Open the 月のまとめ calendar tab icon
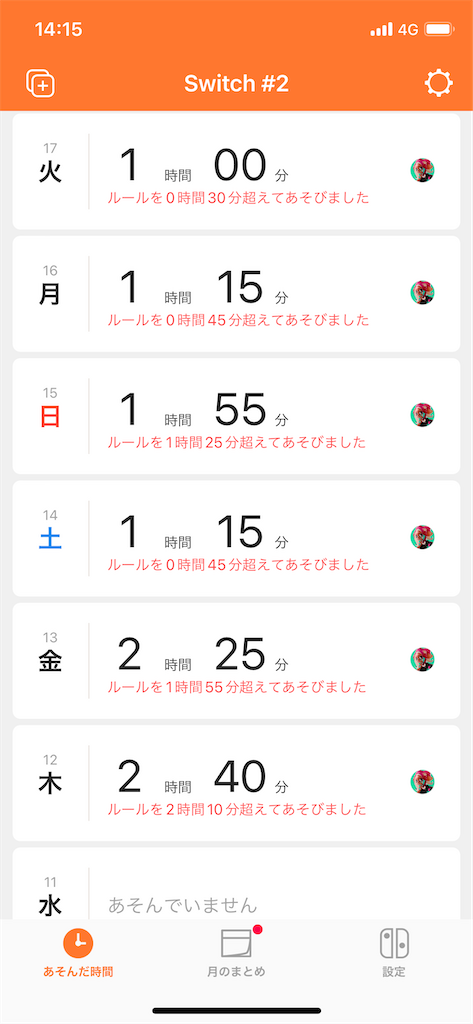The width and height of the screenshot is (473, 1024). 236,944
